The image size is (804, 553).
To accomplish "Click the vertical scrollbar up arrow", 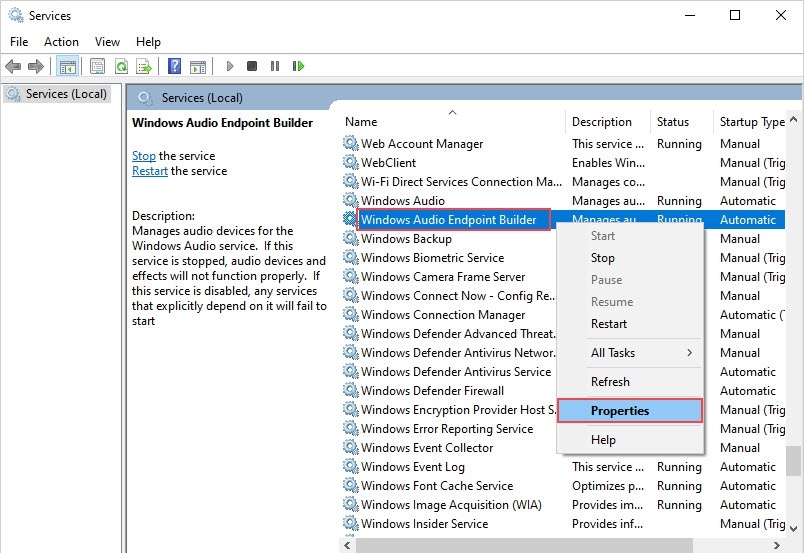I will (794, 119).
